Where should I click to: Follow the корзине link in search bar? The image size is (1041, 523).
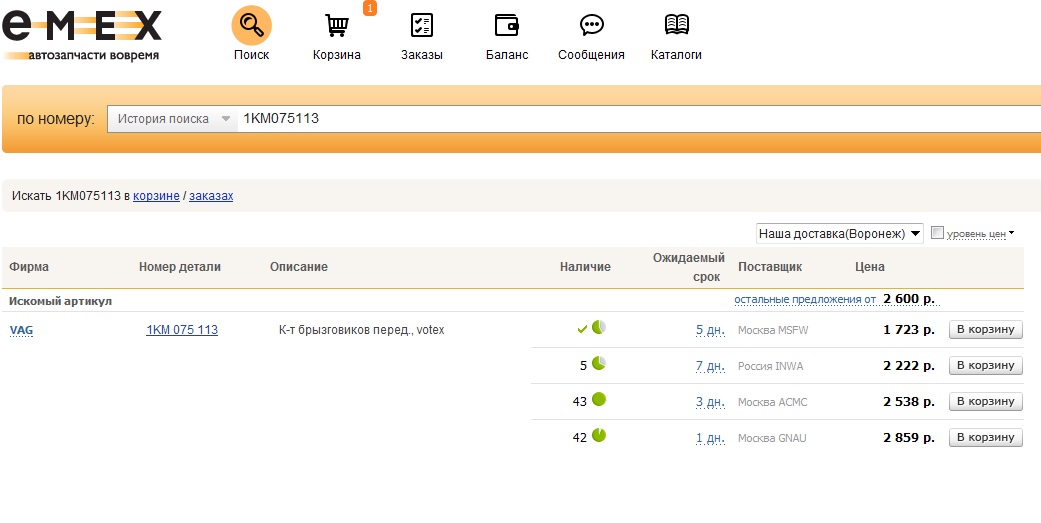[x=156, y=196]
